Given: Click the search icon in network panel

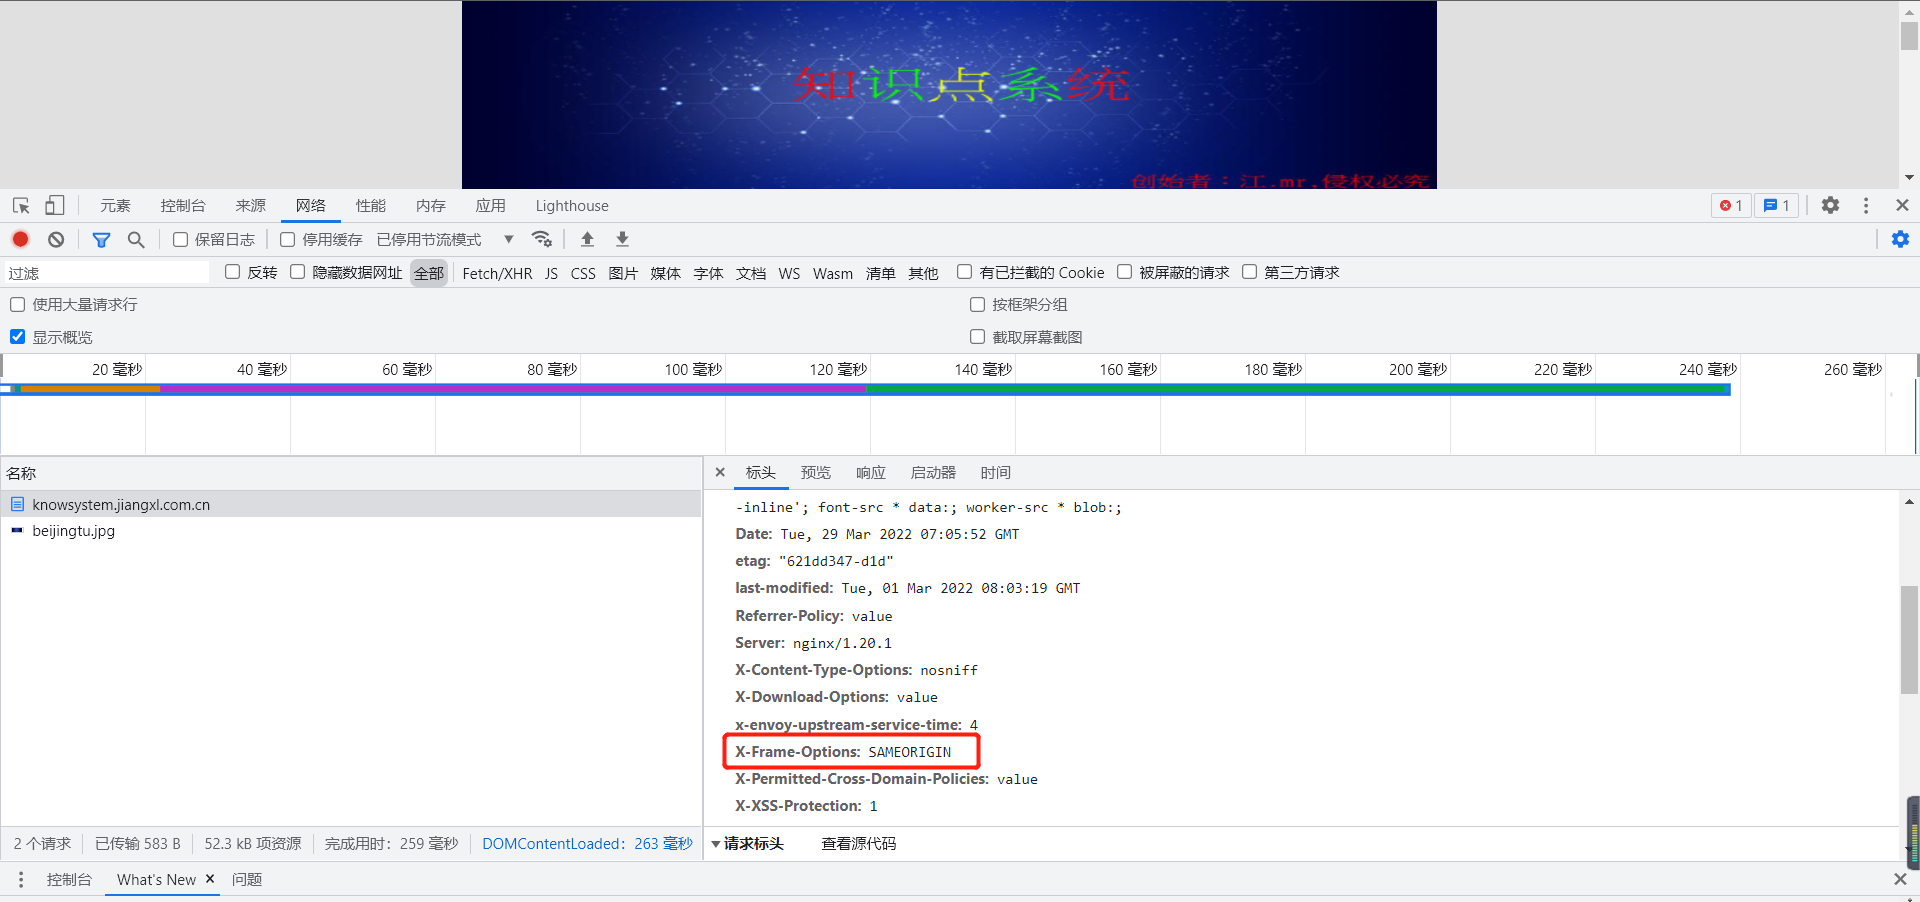Looking at the screenshot, I should [136, 239].
